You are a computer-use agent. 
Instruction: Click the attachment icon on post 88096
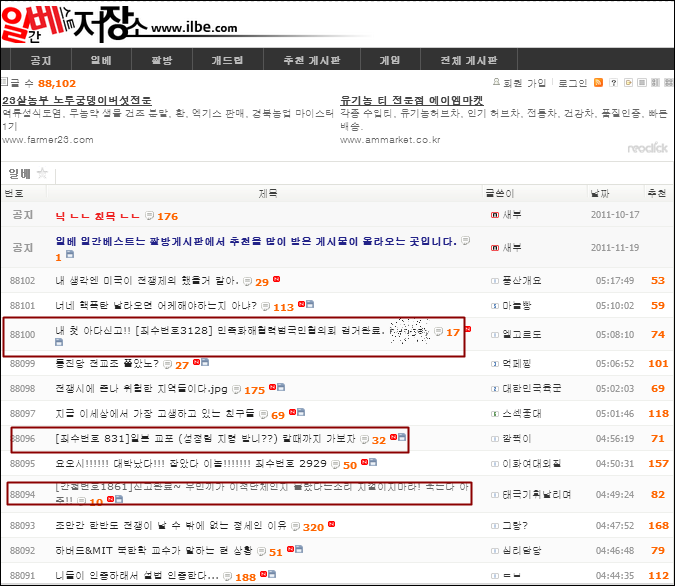coord(402,437)
